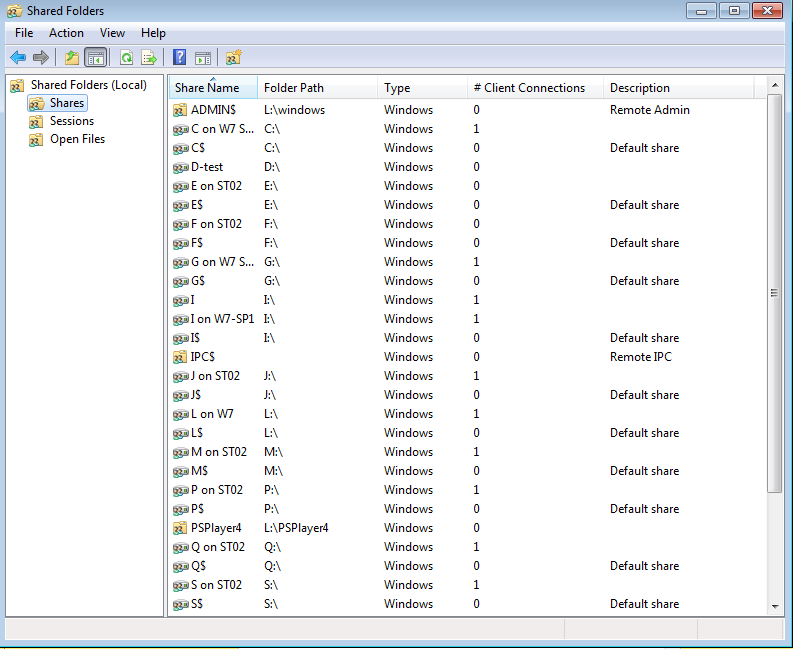This screenshot has width=793, height=649.
Task: Select the 'M on ST02' share row
Action: 467,452
